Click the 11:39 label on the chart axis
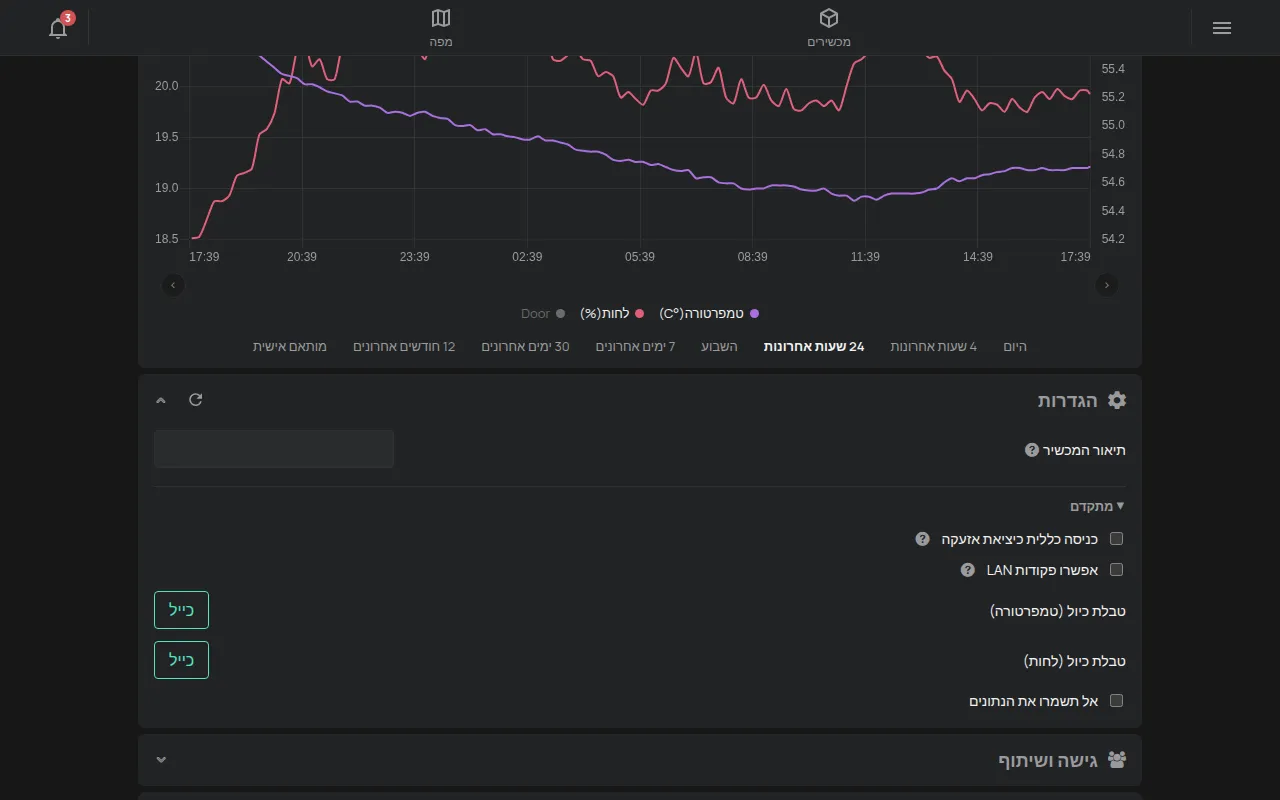Image resolution: width=1280 pixels, height=800 pixels. click(865, 257)
